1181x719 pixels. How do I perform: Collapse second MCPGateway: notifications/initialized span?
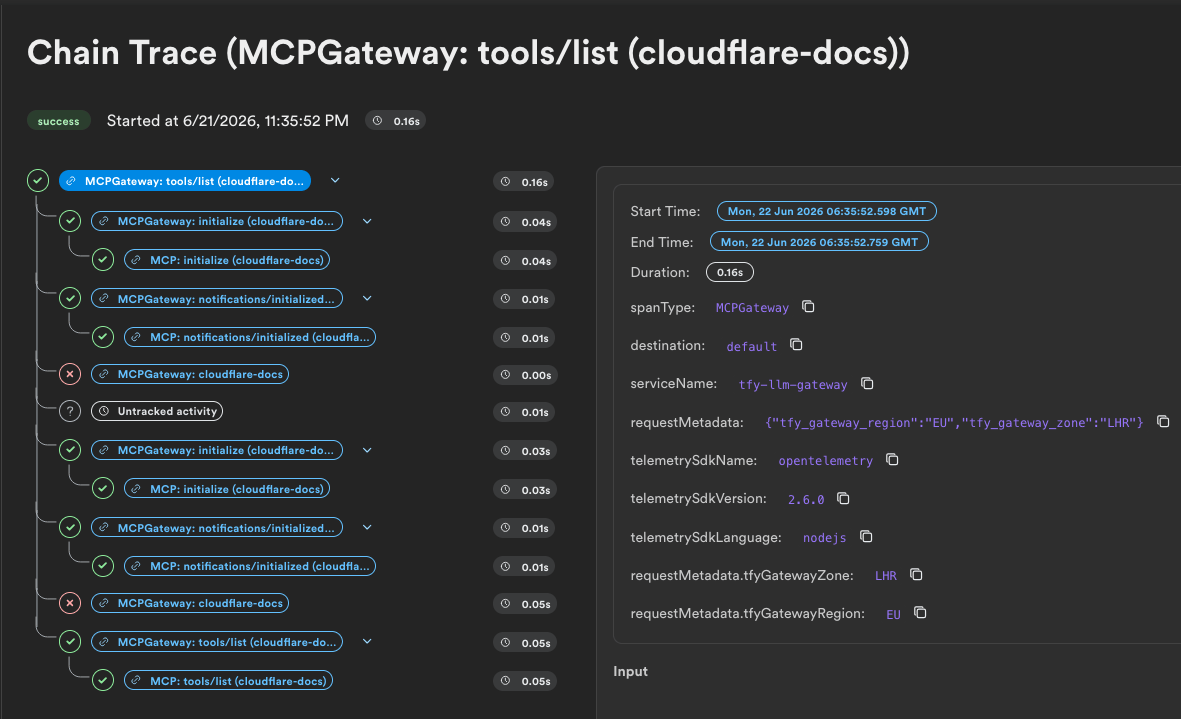pyautogui.click(x=367, y=527)
